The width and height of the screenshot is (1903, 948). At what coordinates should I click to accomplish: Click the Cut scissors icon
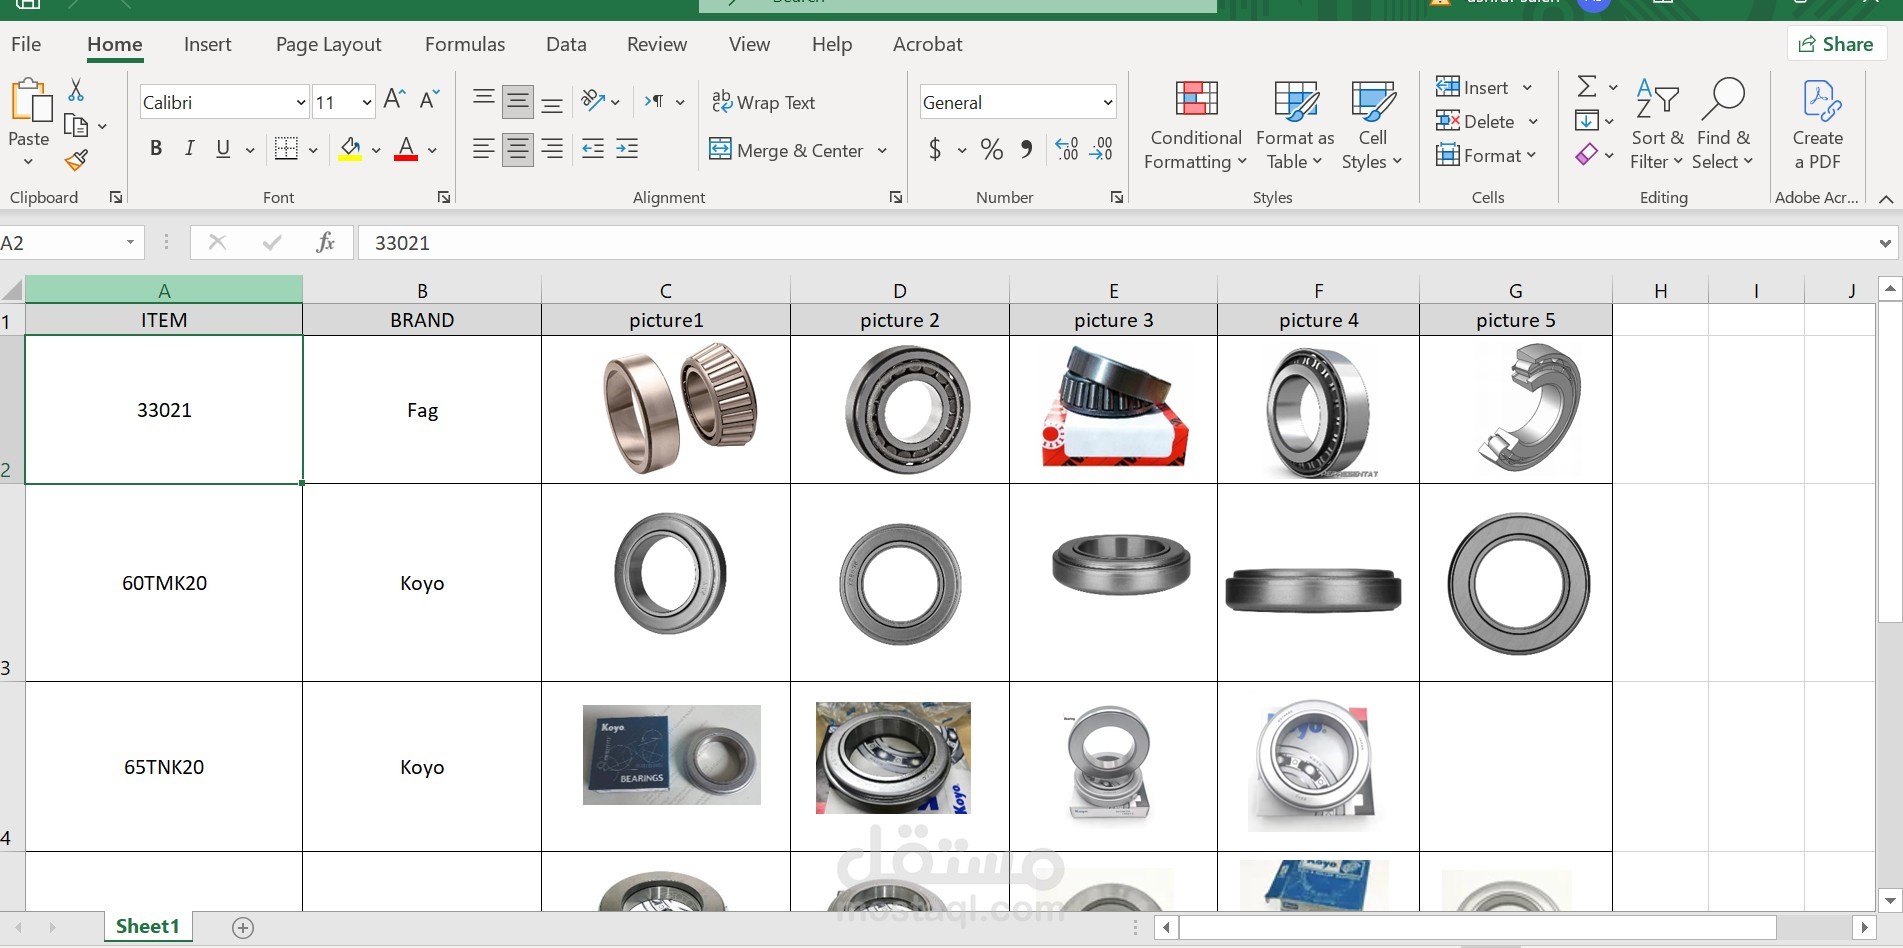point(76,90)
